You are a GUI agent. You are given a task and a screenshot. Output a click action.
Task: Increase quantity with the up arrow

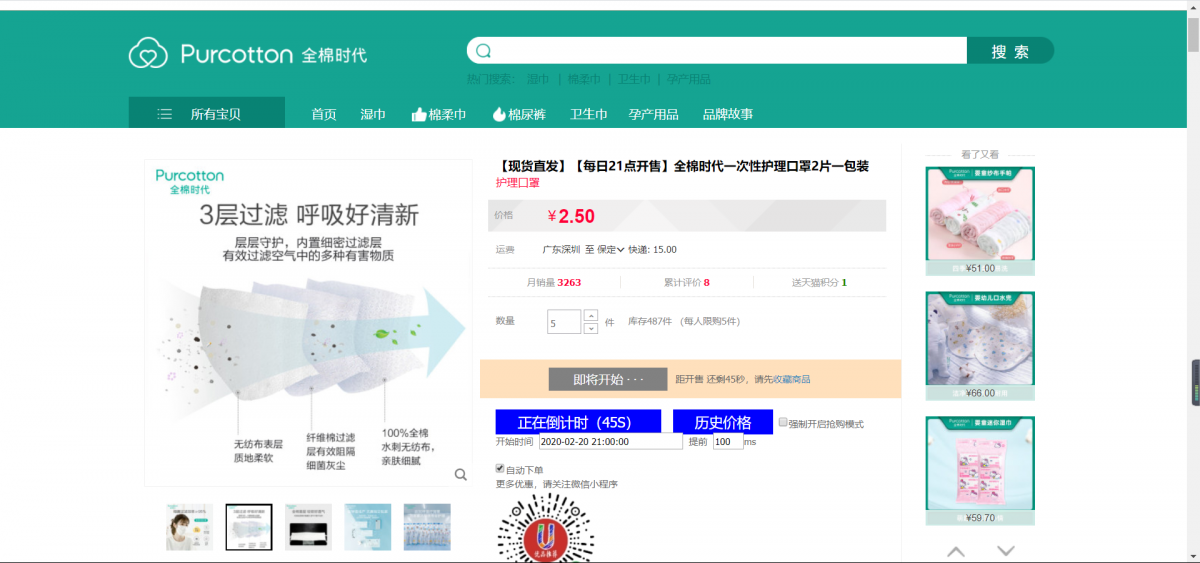(590, 315)
